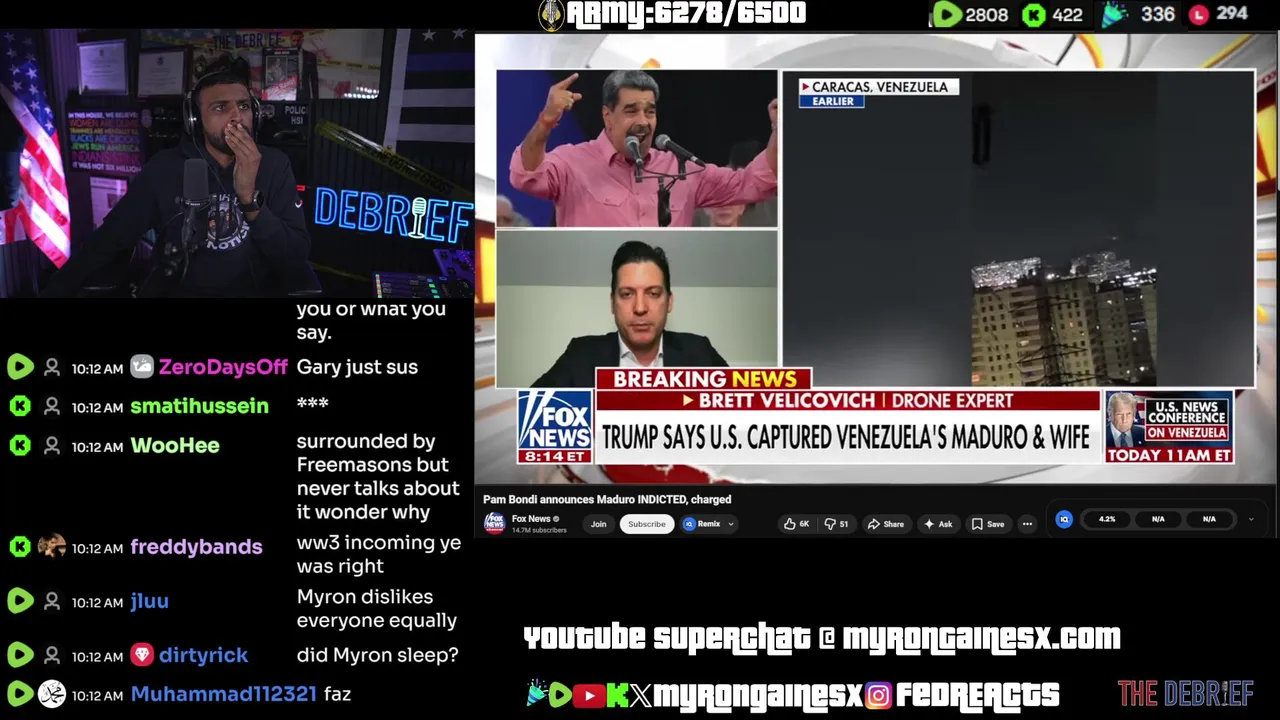Click the Kick icon beside WooHee
Image resolution: width=1280 pixels, height=720 pixels.
coord(19,445)
